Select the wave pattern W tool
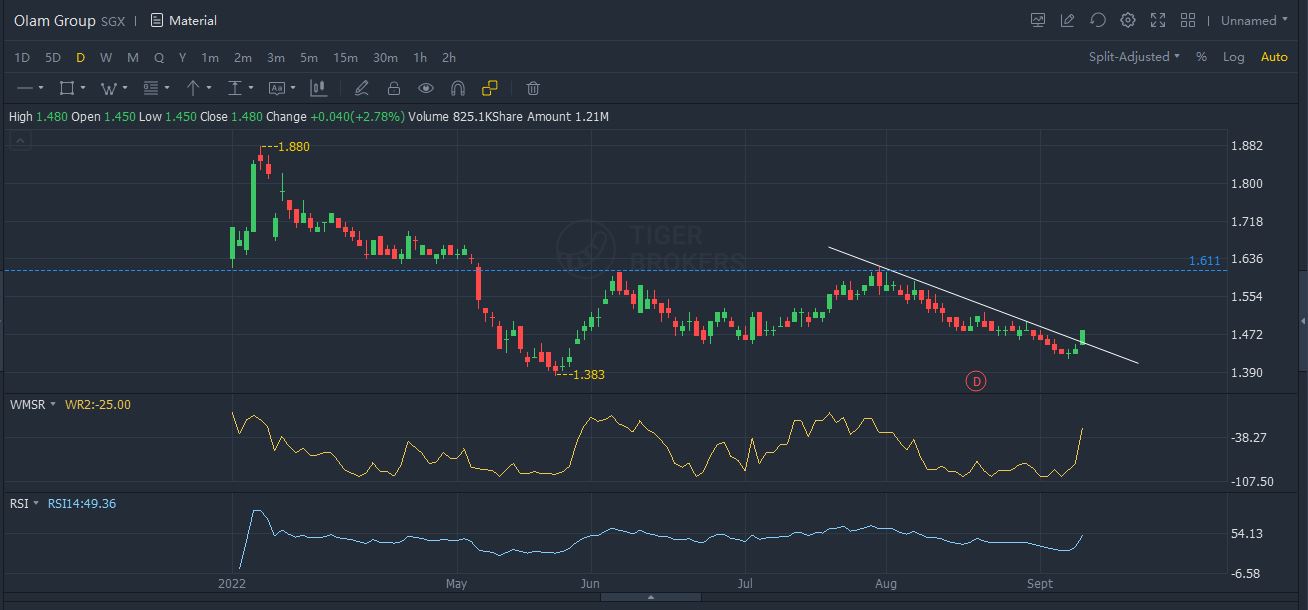The image size is (1308, 610). pos(108,88)
